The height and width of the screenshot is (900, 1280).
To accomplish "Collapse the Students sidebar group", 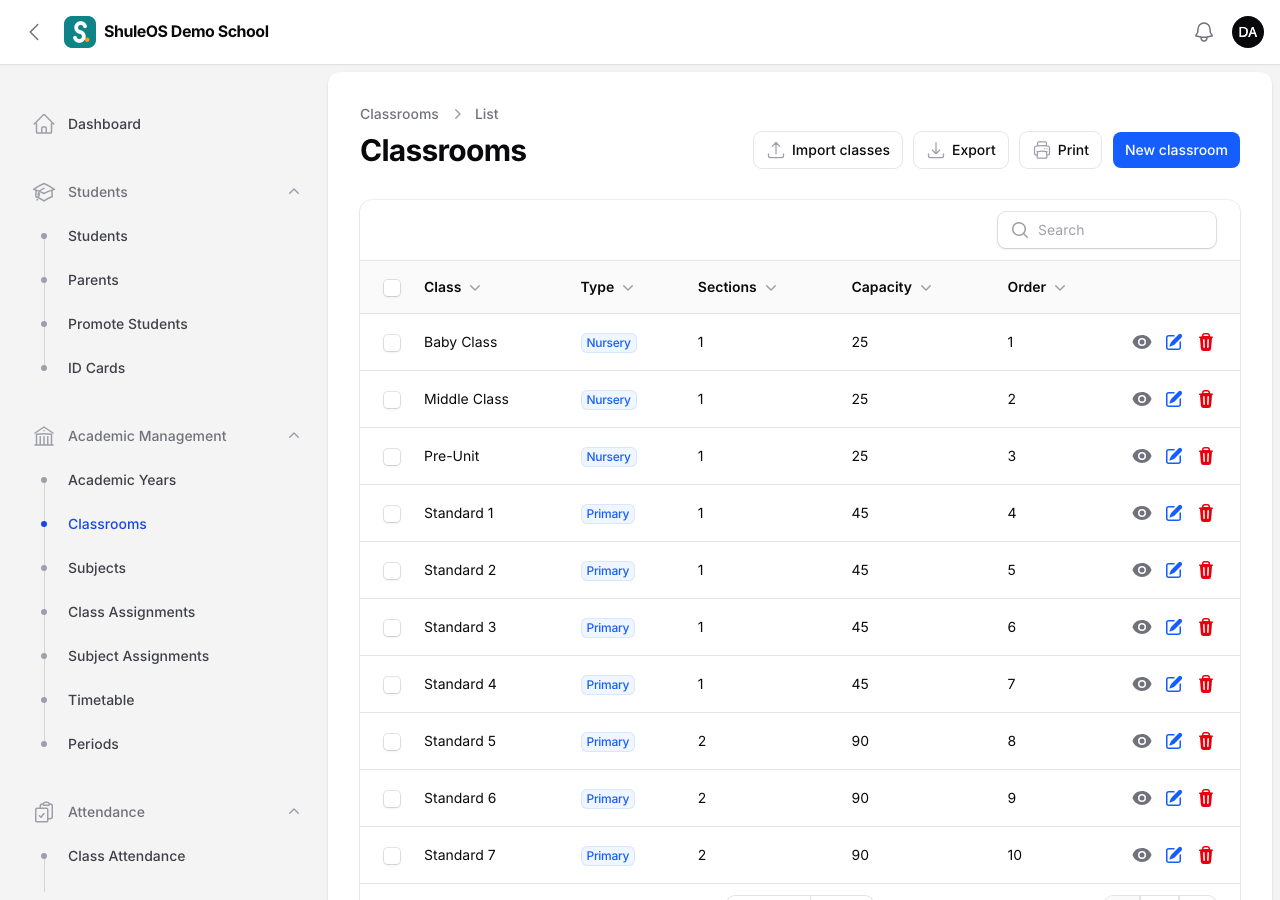I will click(x=294, y=192).
